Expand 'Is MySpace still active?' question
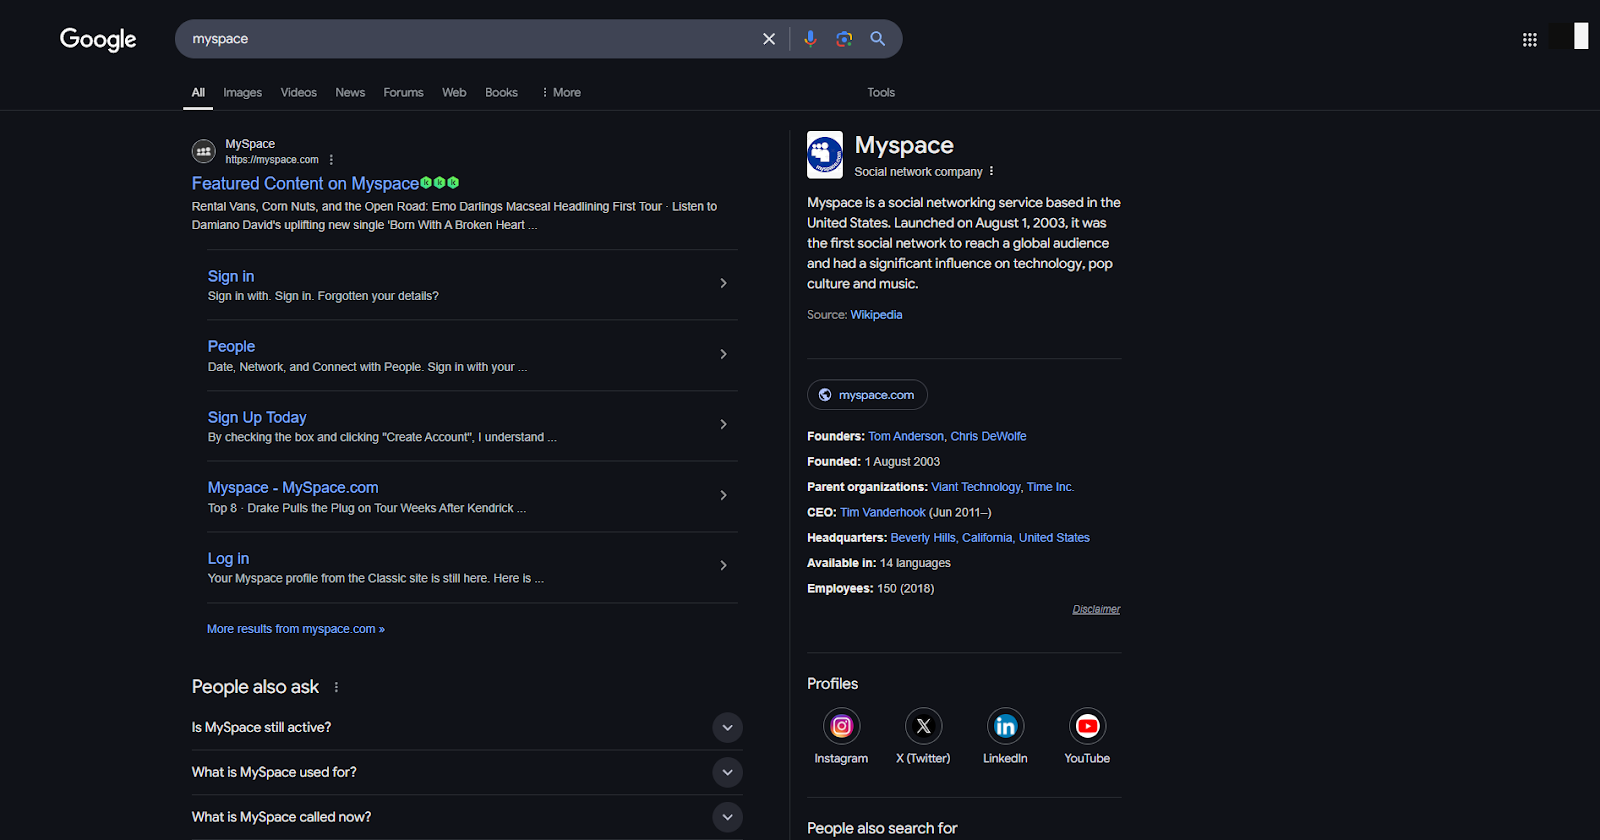The height and width of the screenshot is (840, 1600). (467, 728)
